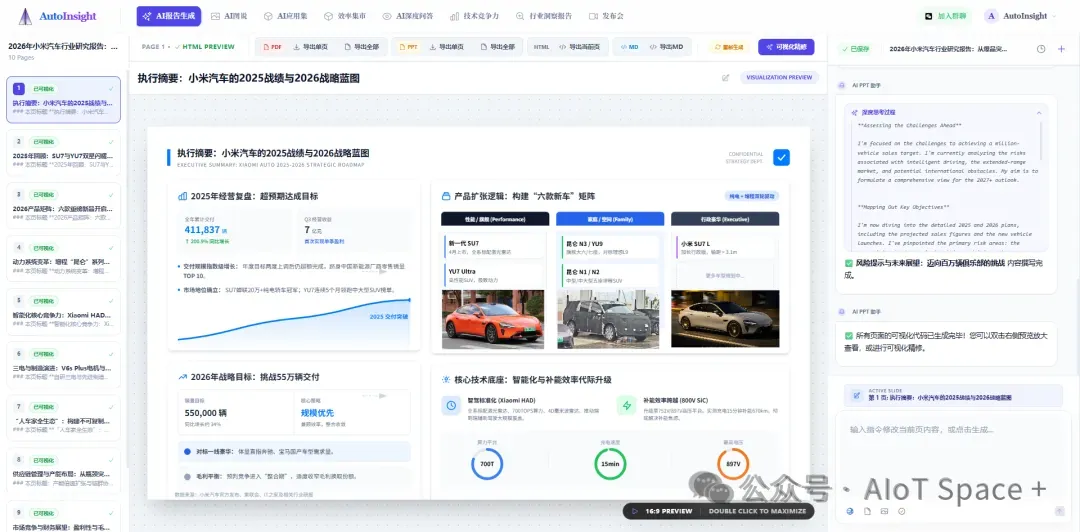Viewport: 1080px width, 532px height.
Task: Click the VISUALIZATION PREVIEW badge
Action: (780, 78)
